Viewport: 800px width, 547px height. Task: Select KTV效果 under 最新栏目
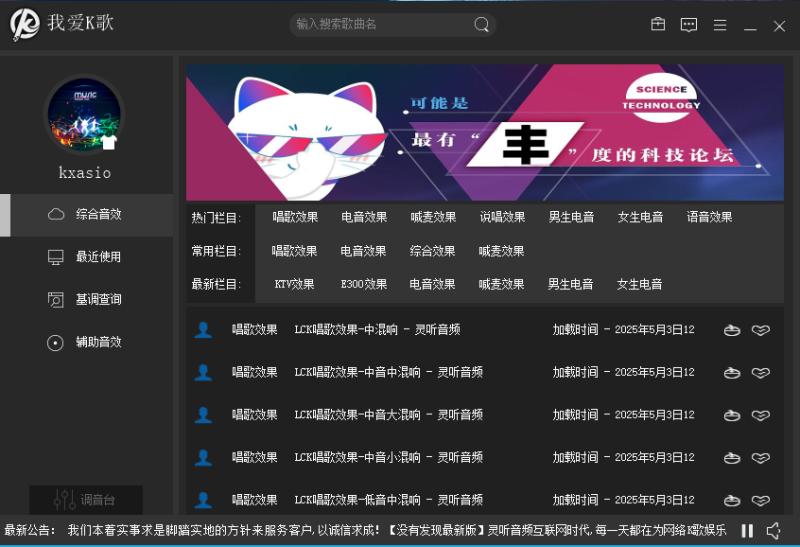pos(294,284)
